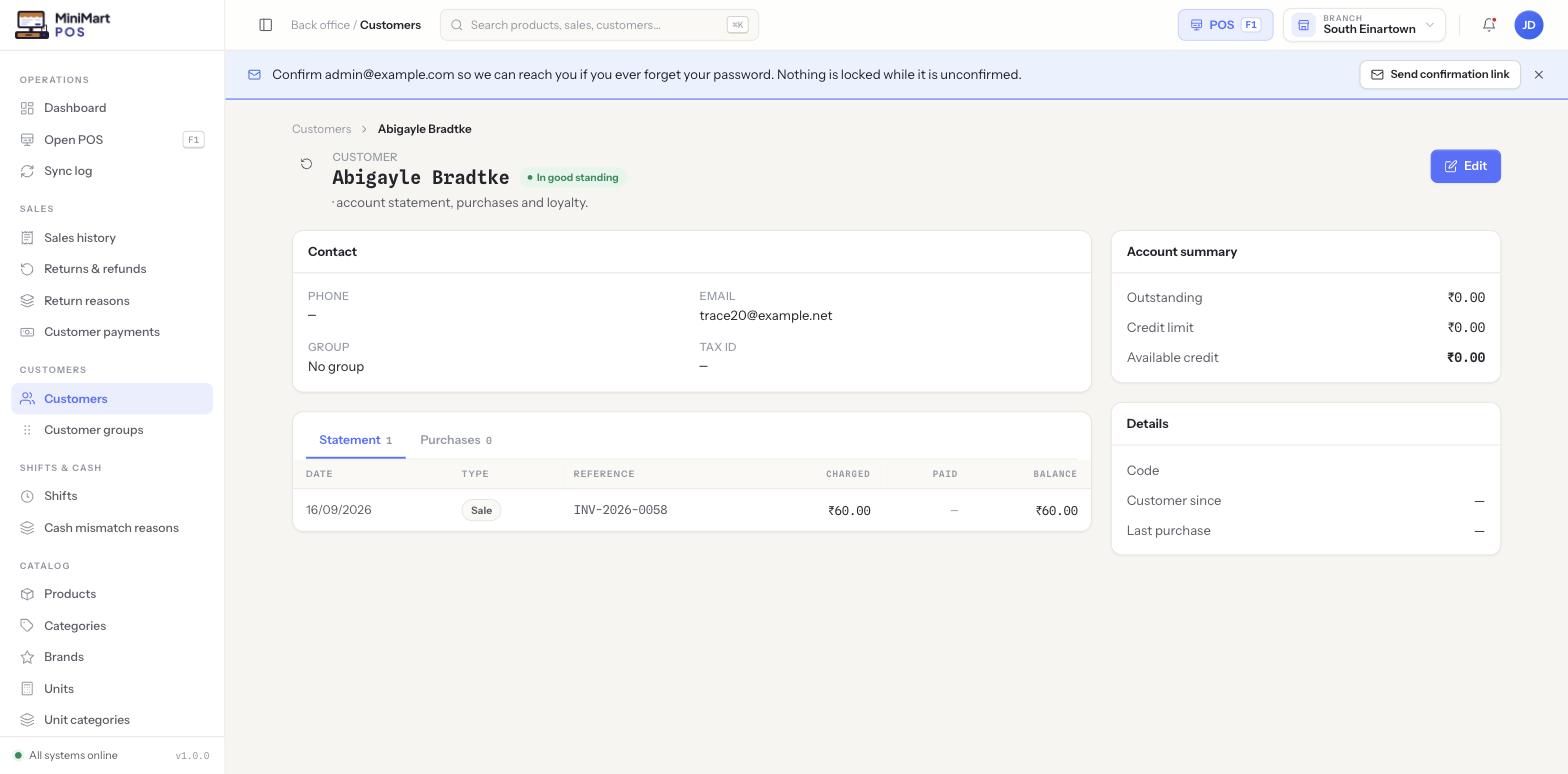Click invoice reference INV-2026-0058
This screenshot has width=1568, height=774.
click(620, 510)
